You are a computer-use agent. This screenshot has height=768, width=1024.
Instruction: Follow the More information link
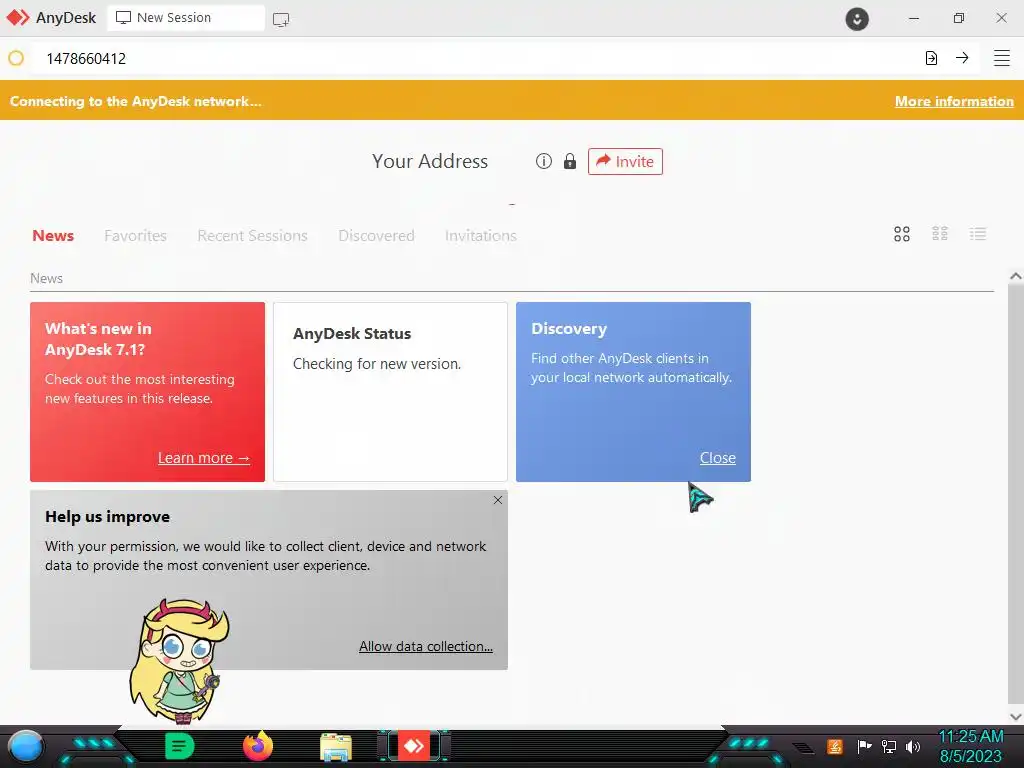click(954, 101)
